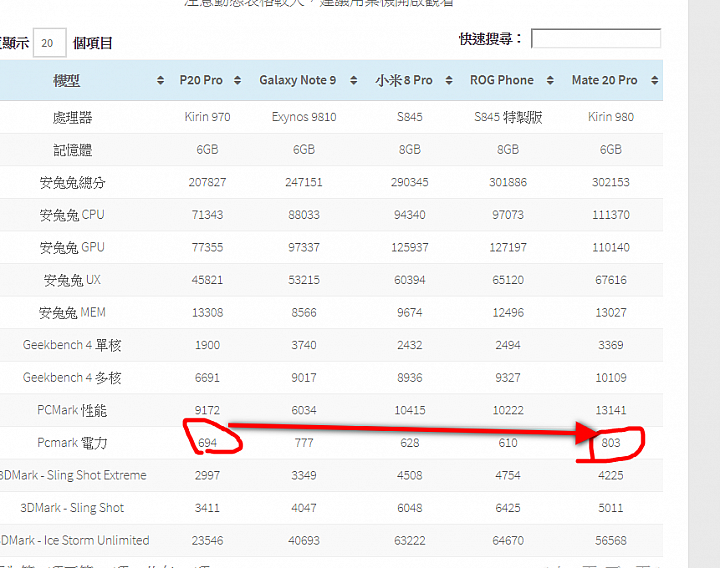
Task: Sort by the ROG Phone column arrows
Action: click(550, 80)
